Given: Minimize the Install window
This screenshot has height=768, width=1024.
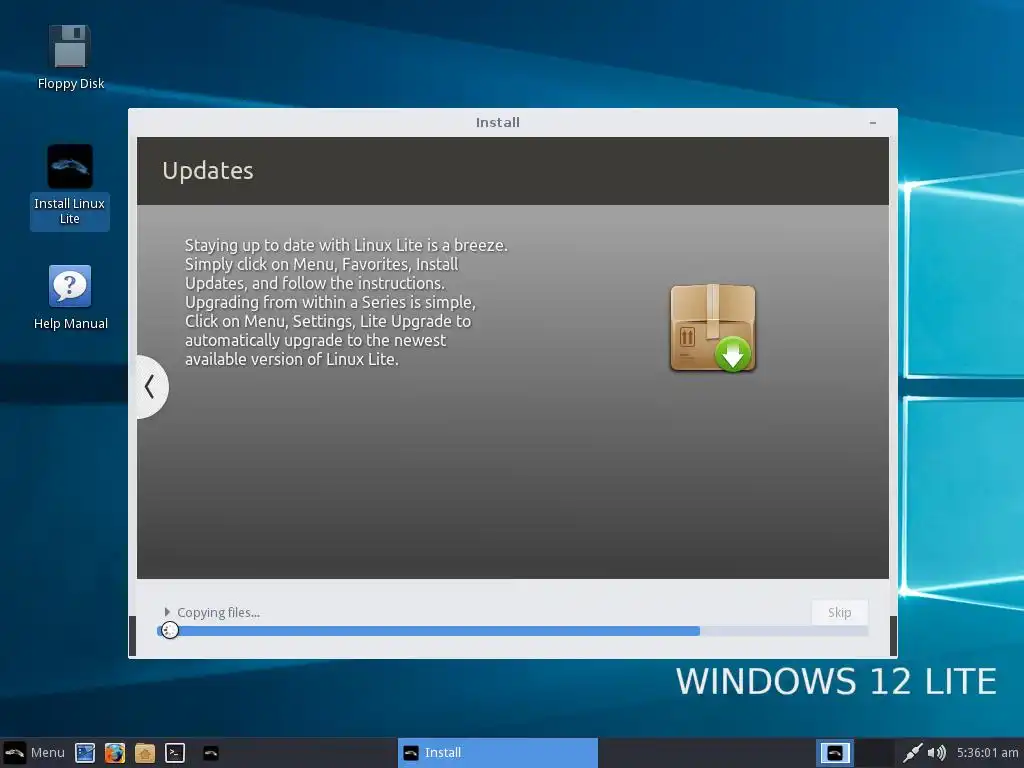Looking at the screenshot, I should (872, 123).
